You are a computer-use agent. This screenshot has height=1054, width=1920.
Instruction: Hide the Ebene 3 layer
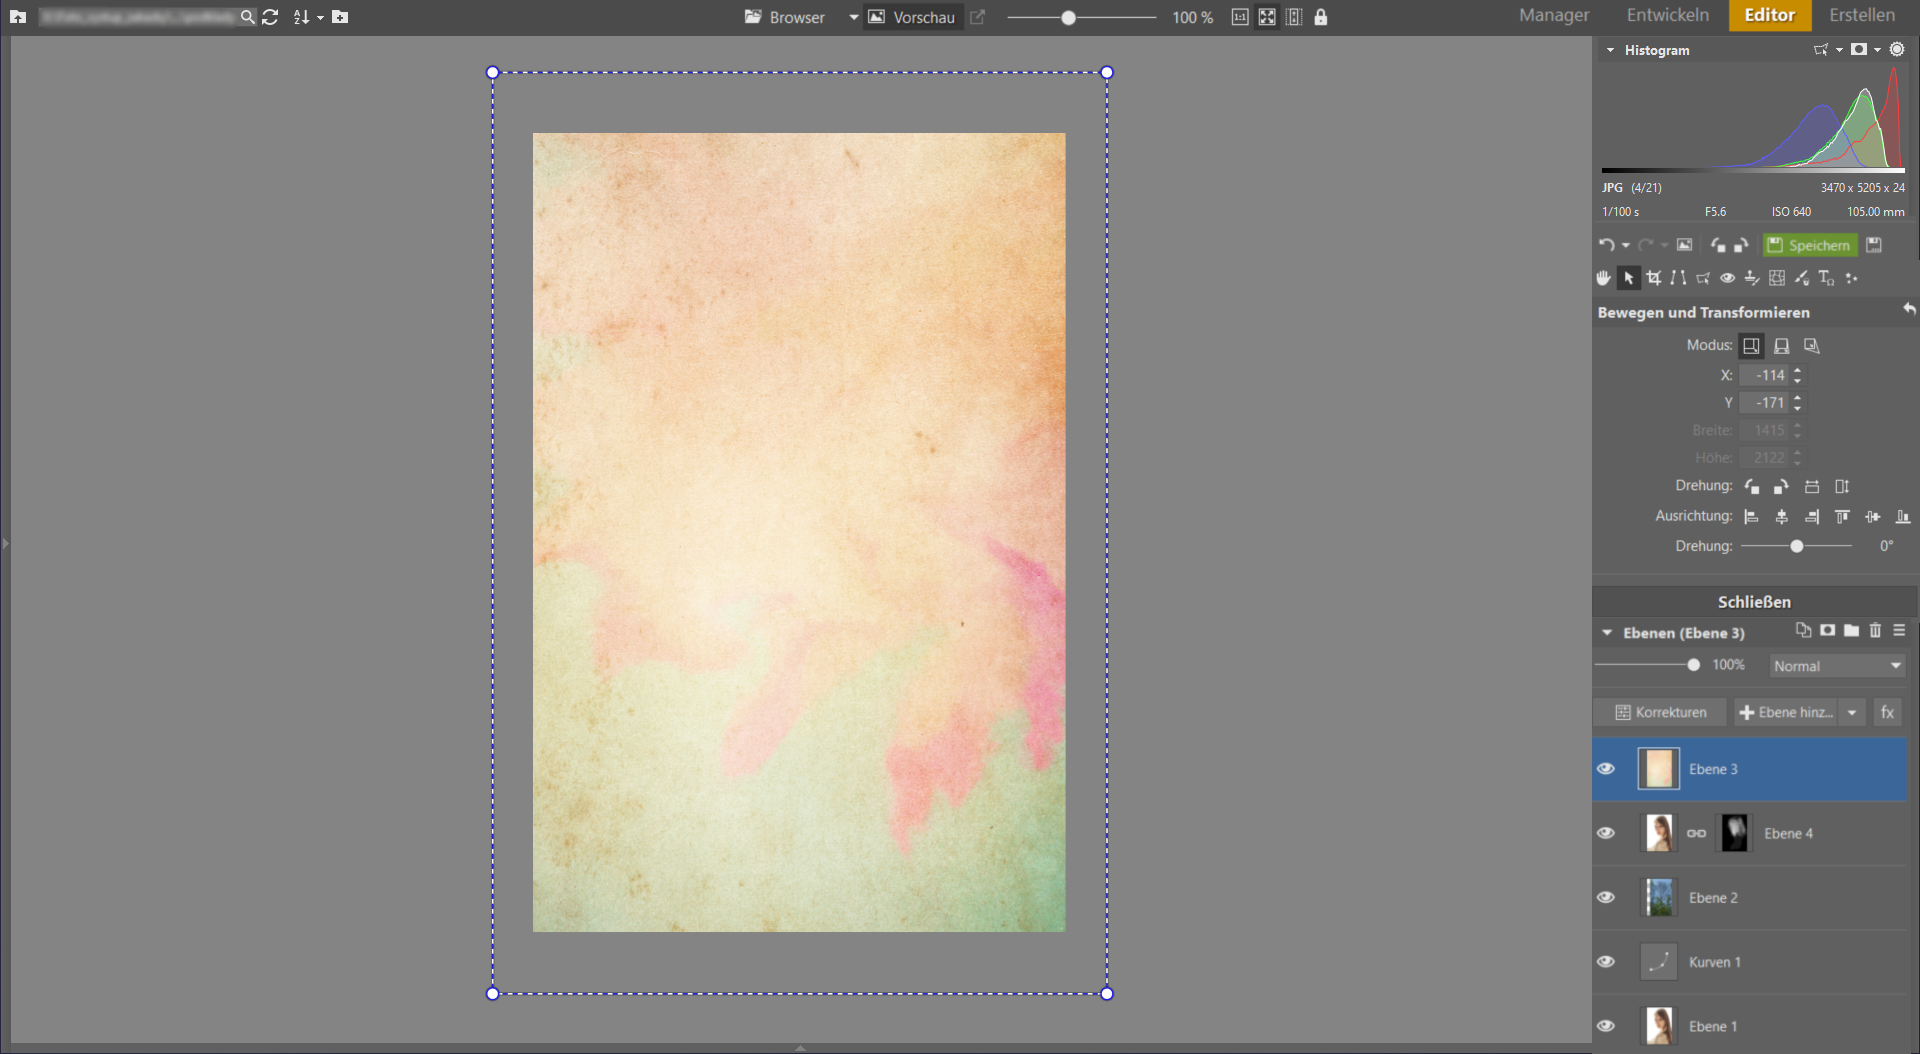(x=1606, y=769)
